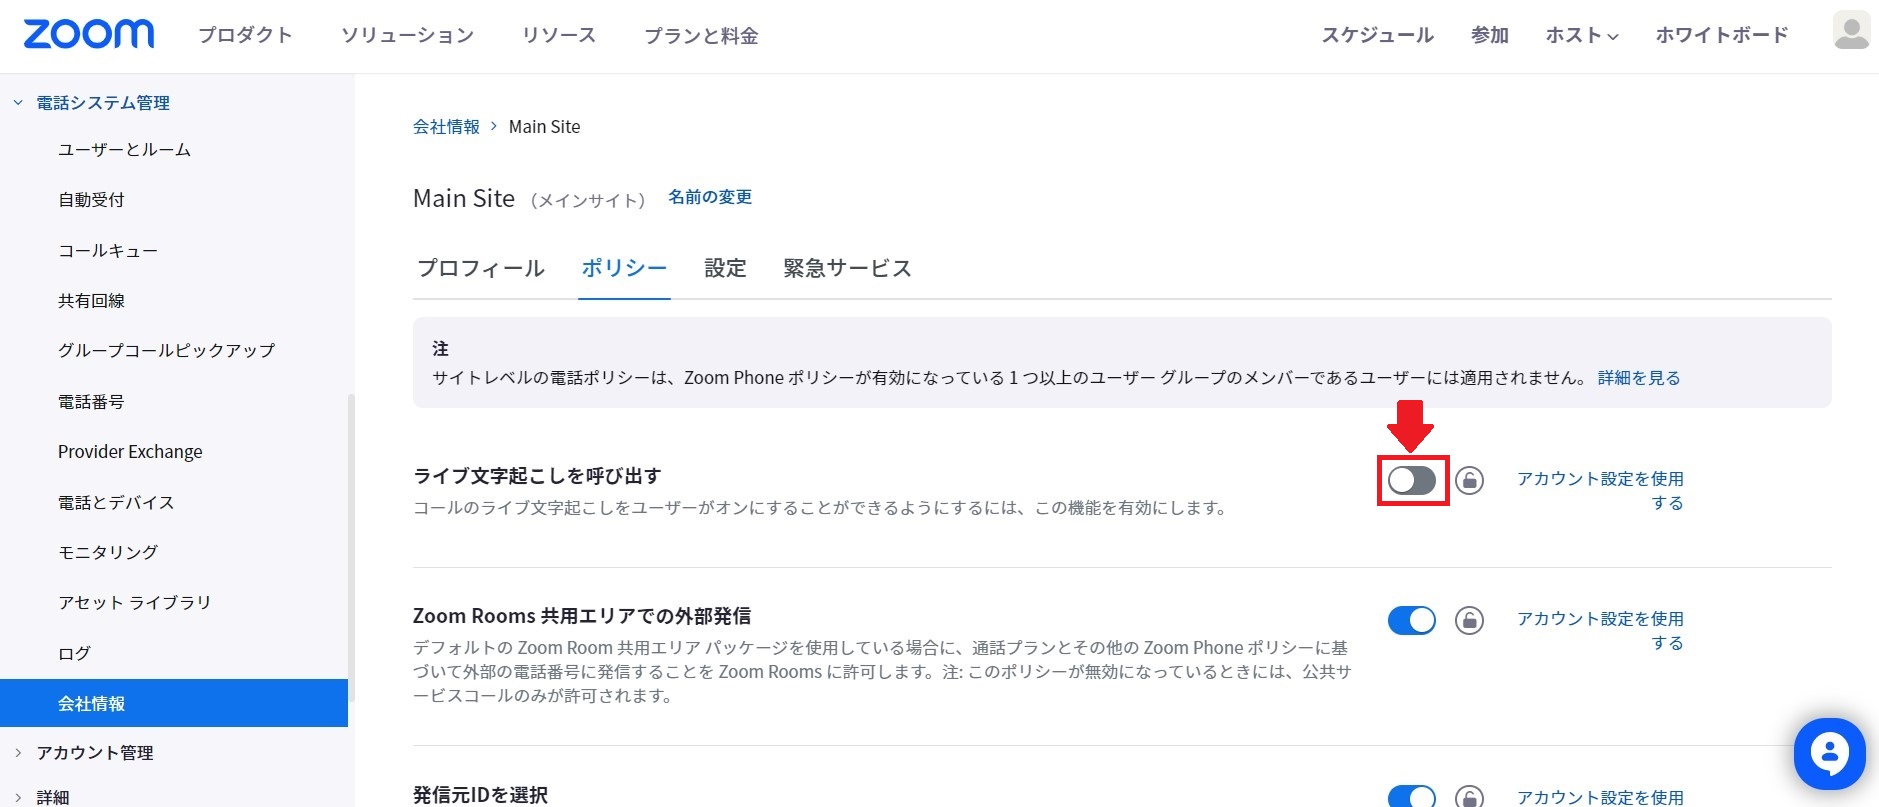Switch to the 設定 tab
The height and width of the screenshot is (807, 1879).
click(x=726, y=268)
